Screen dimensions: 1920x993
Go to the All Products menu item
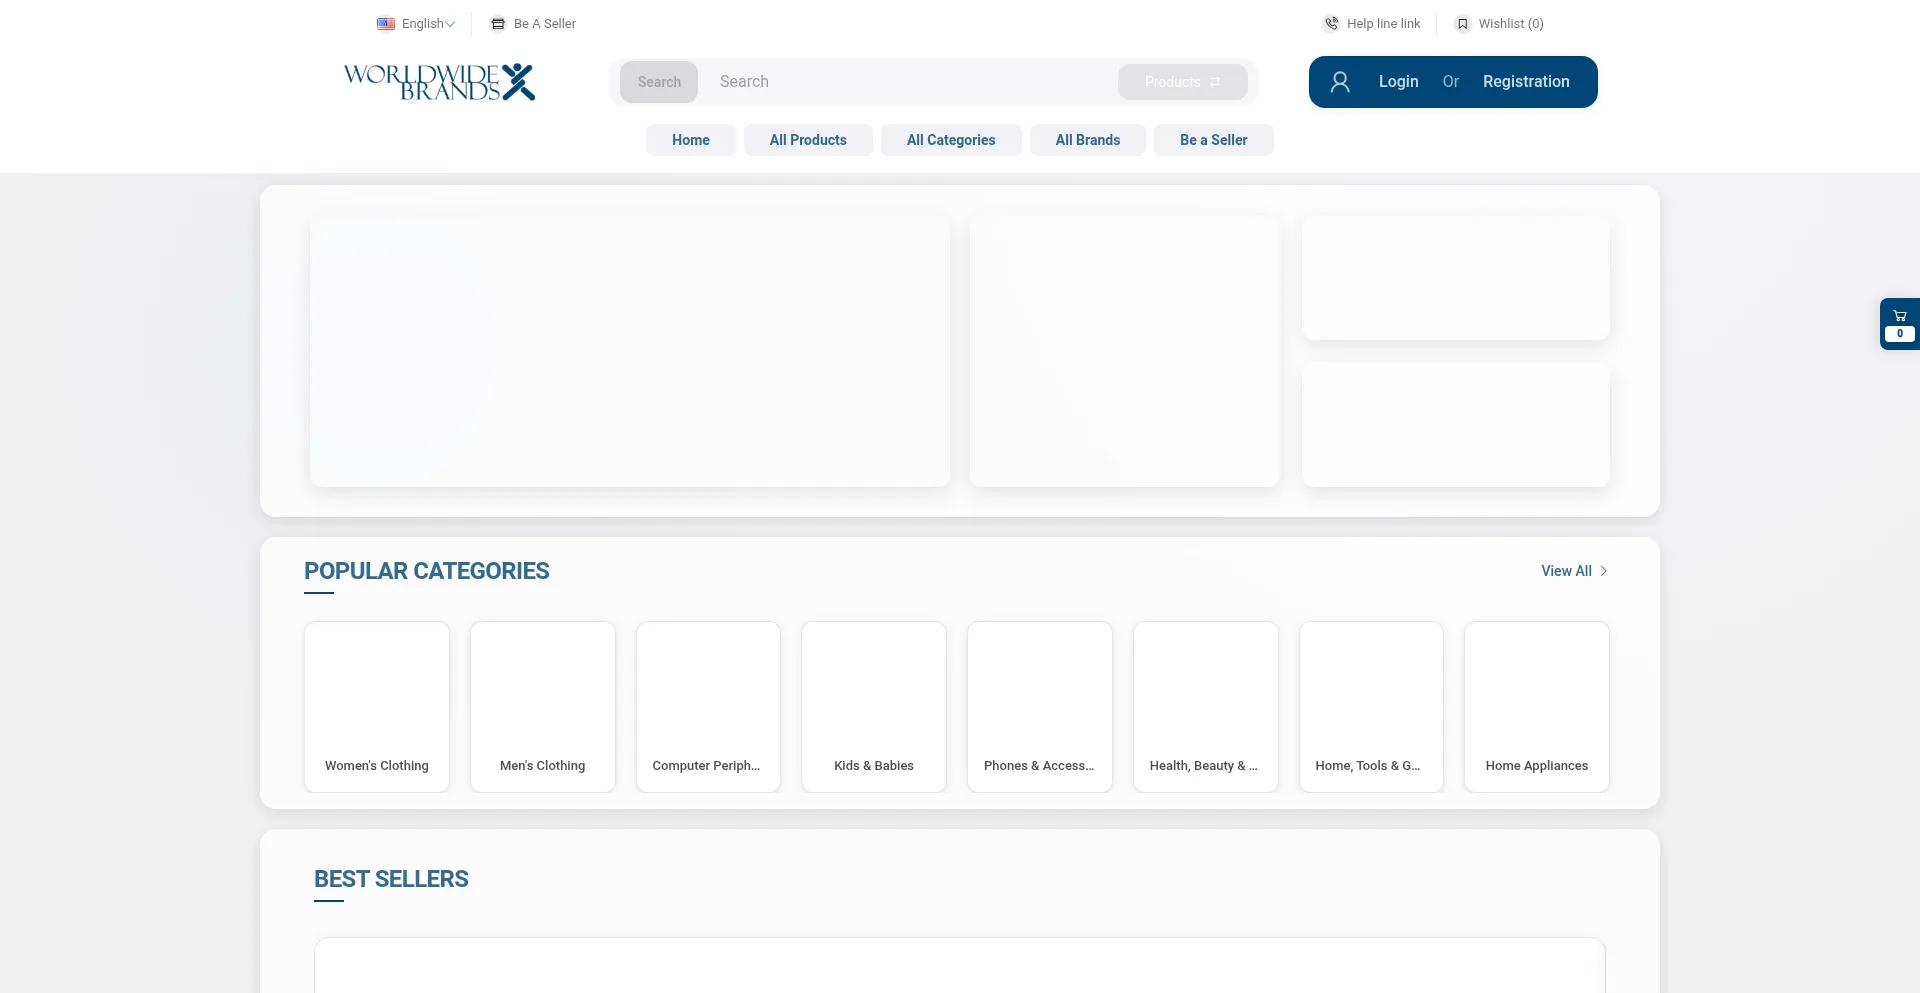[808, 140]
